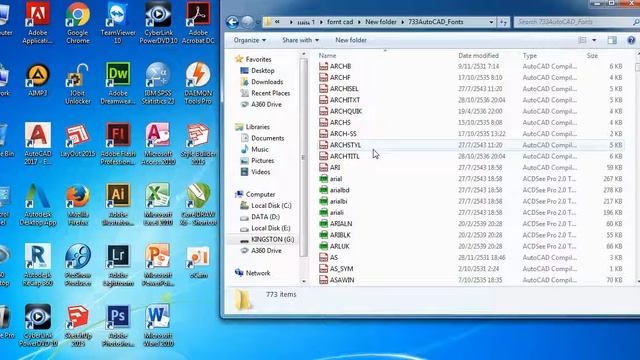
Task: Launch DAEMON Tools Pro shortcut
Action: (x=198, y=84)
